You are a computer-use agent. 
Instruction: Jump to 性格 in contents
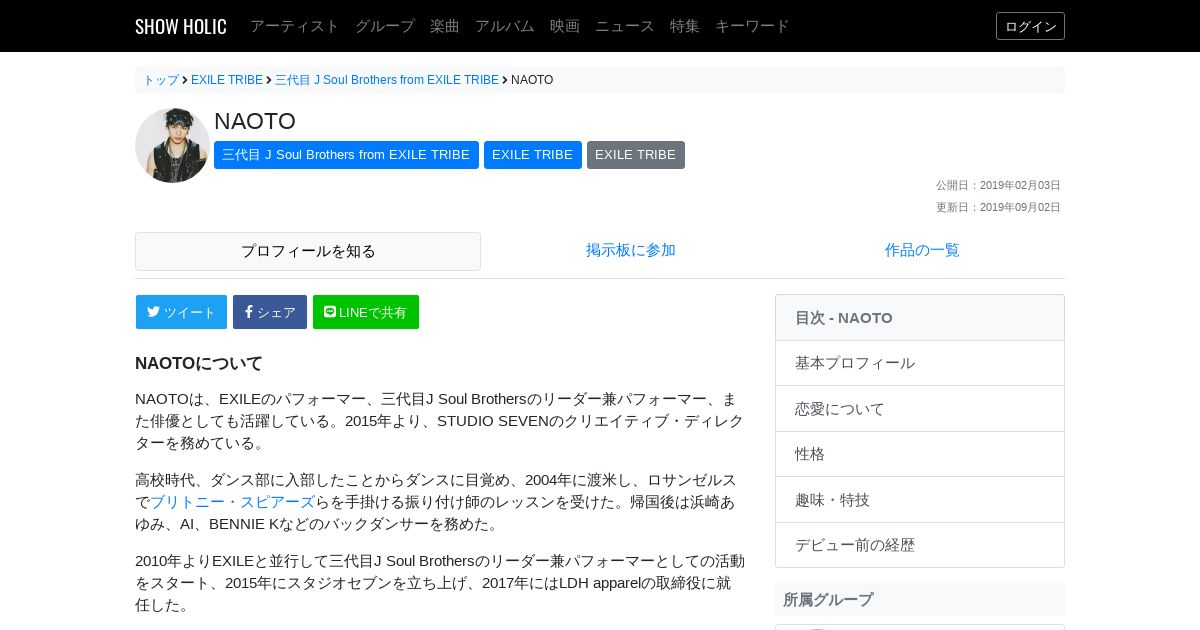point(920,454)
